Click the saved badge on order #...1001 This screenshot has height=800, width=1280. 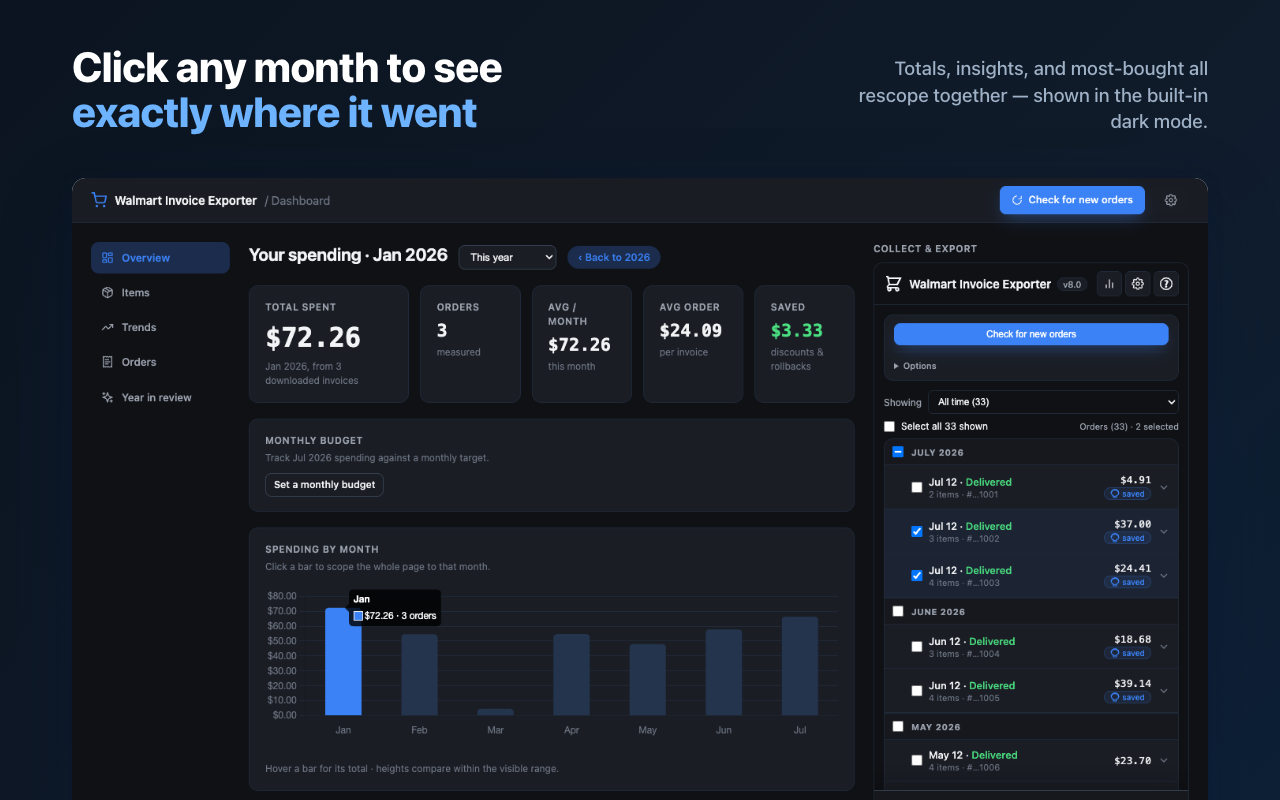click(x=1128, y=494)
